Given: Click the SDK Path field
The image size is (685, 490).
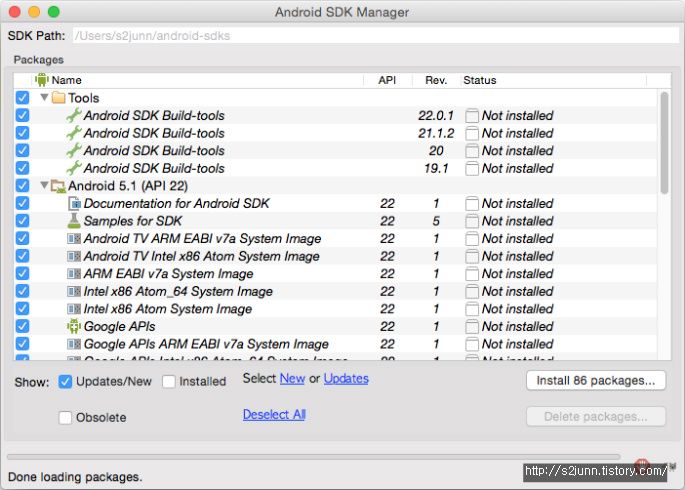Looking at the screenshot, I should pyautogui.click(x=376, y=35).
